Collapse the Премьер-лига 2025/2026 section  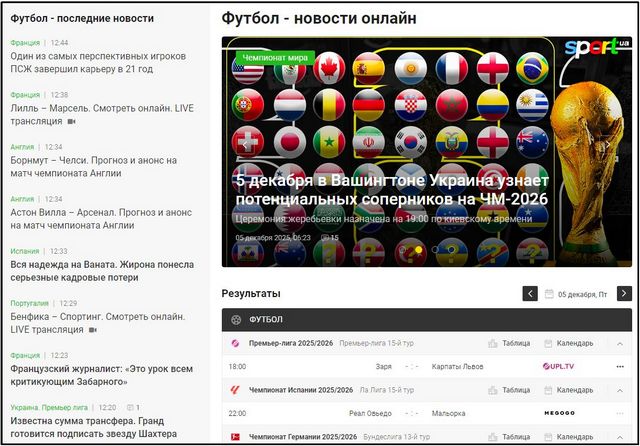[620, 344]
